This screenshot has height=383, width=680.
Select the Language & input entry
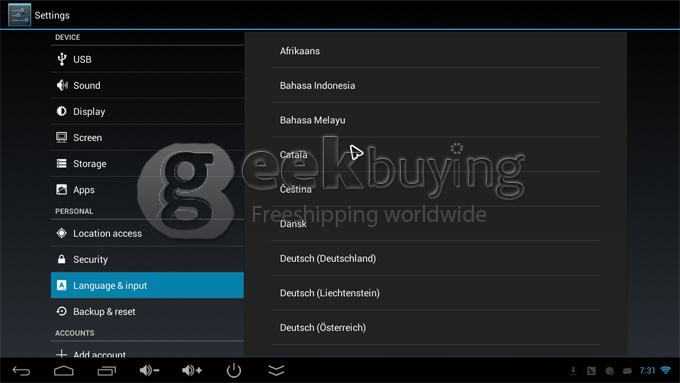(x=147, y=285)
